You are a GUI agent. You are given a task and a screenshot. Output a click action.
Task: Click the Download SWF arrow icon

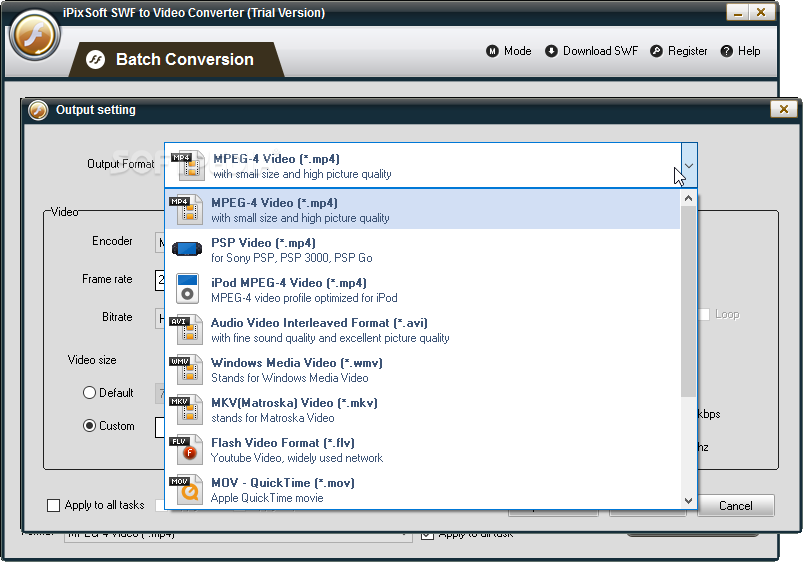pos(551,51)
